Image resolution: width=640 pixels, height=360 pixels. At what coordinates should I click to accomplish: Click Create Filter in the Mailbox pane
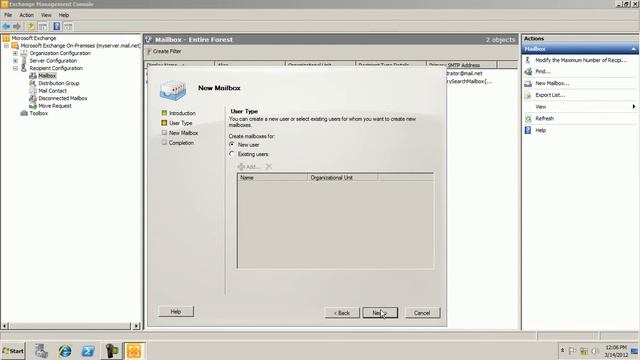click(x=164, y=51)
